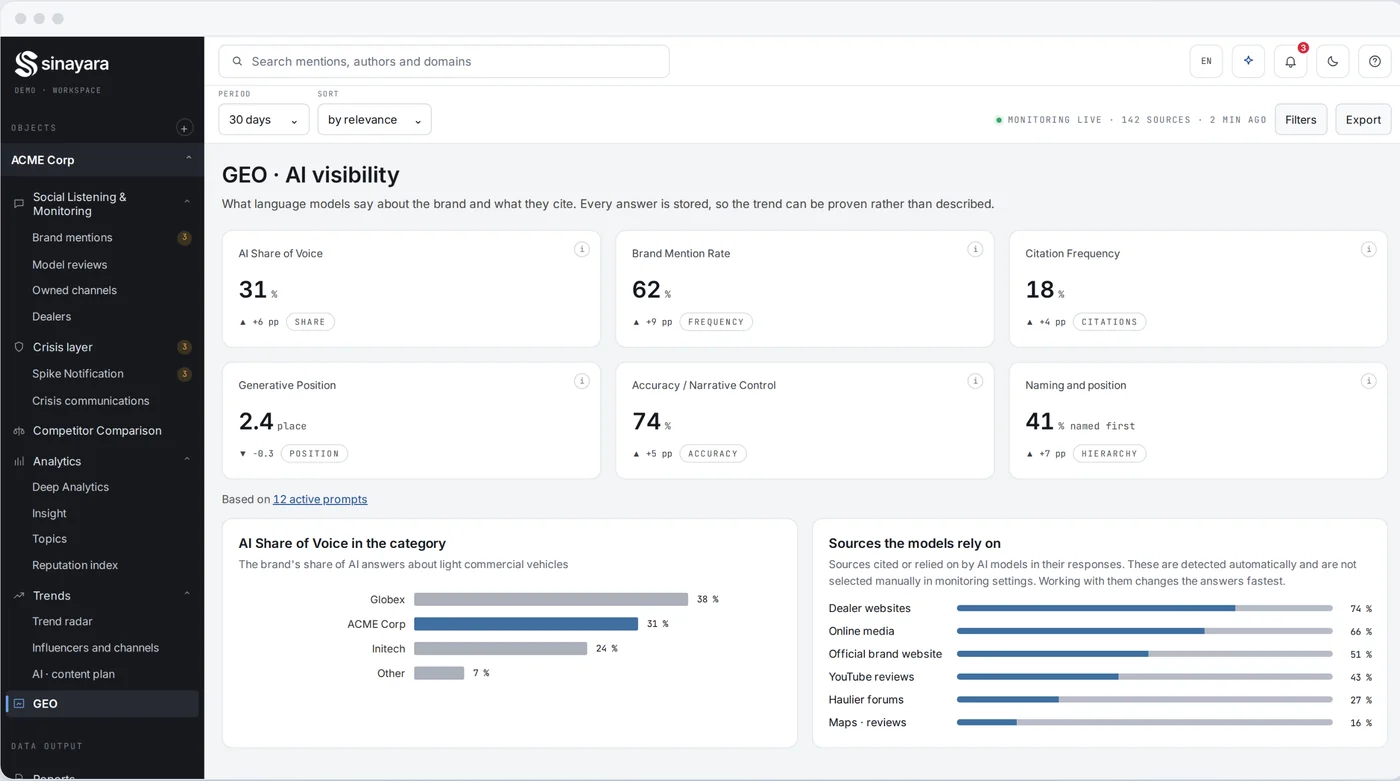Click the Export button
Screen dimensions: 1400x781
[x=1363, y=119]
